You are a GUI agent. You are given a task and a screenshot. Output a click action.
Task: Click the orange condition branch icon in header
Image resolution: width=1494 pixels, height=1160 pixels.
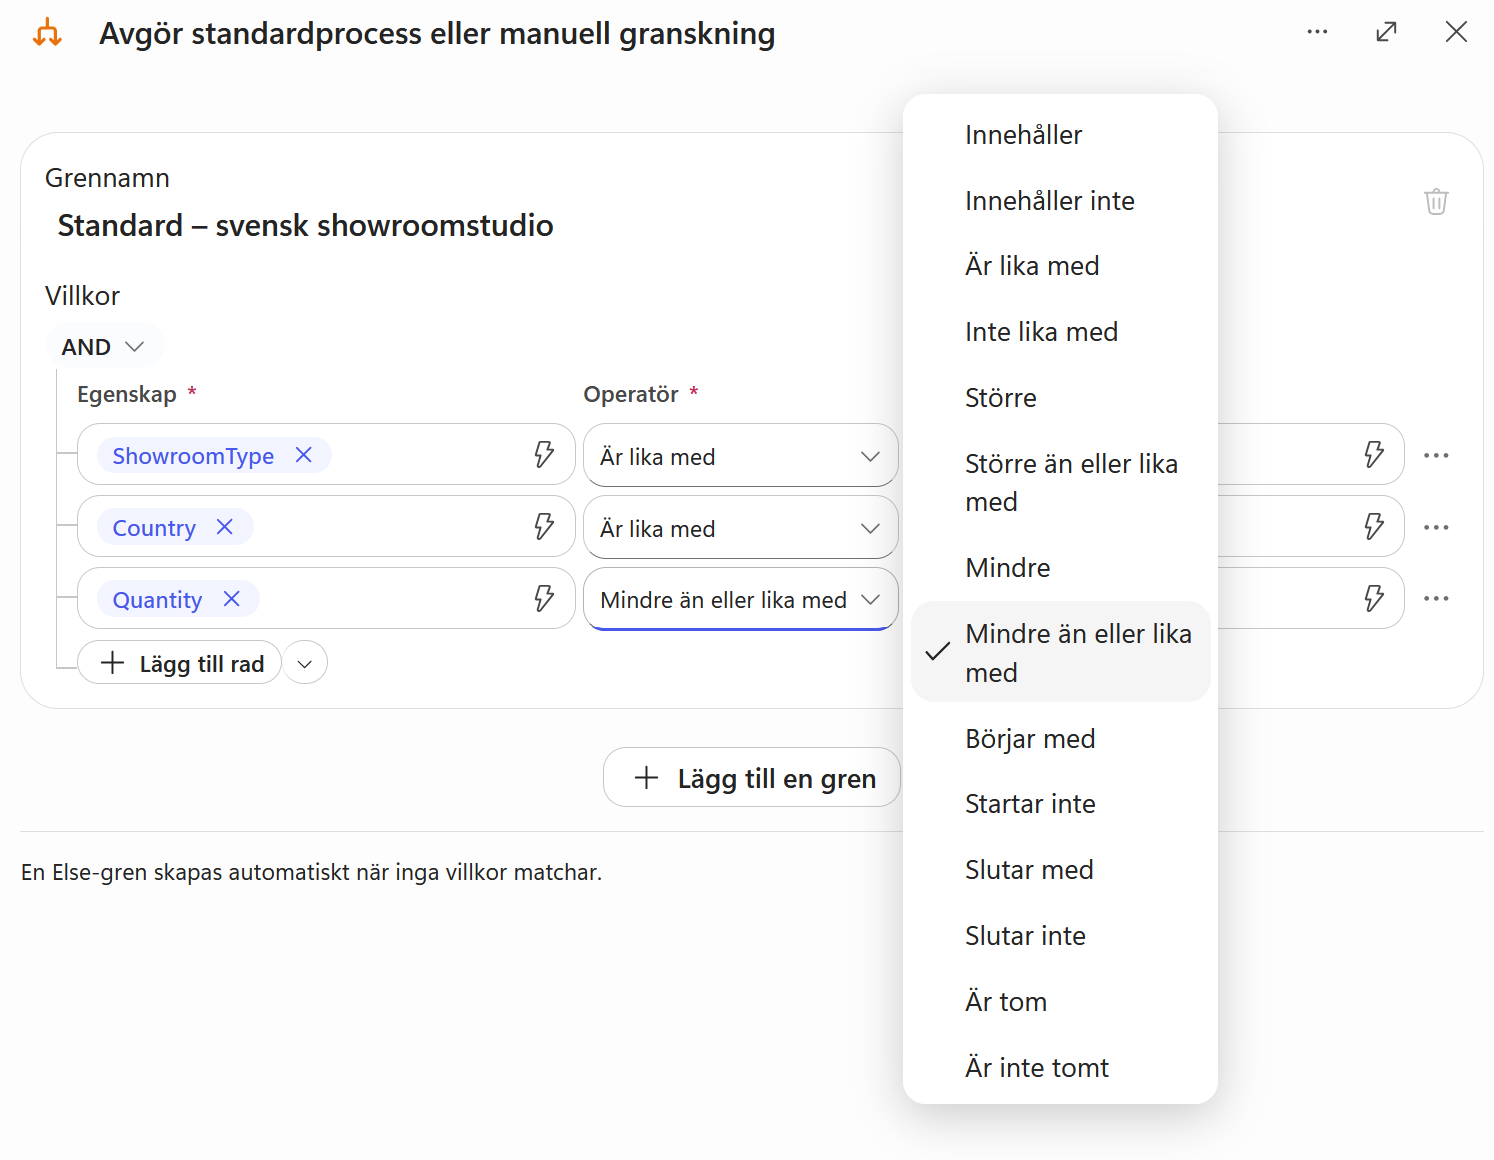pos(47,33)
